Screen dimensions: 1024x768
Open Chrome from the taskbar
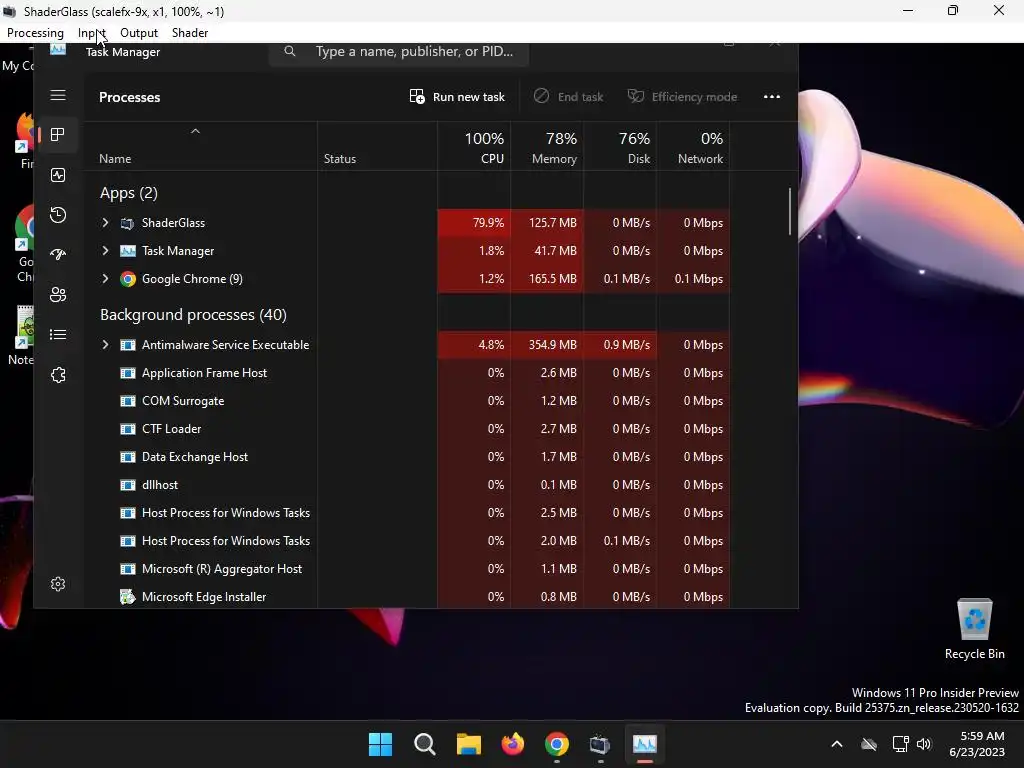(x=556, y=744)
